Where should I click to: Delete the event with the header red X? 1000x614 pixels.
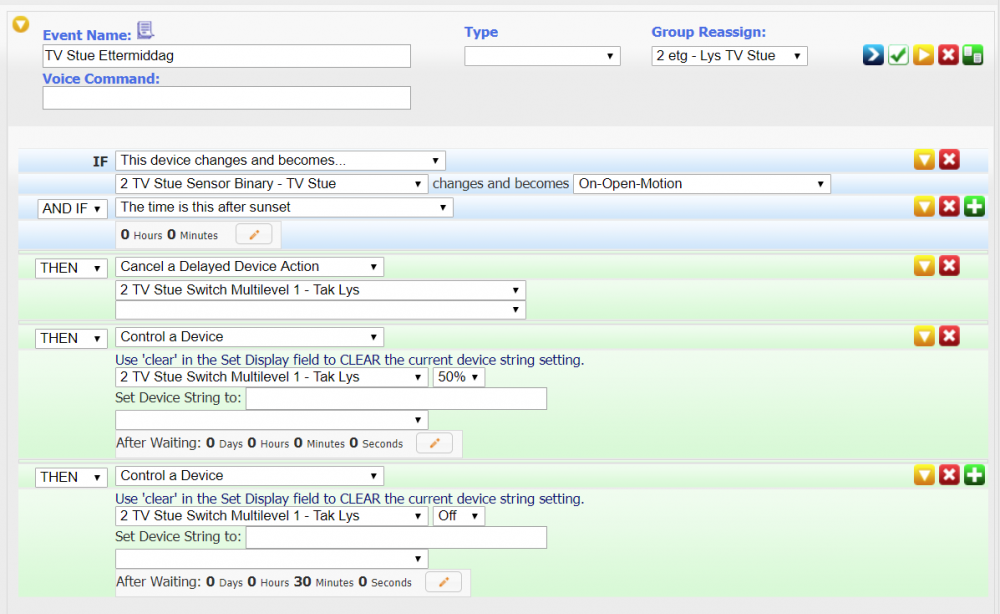pos(948,56)
